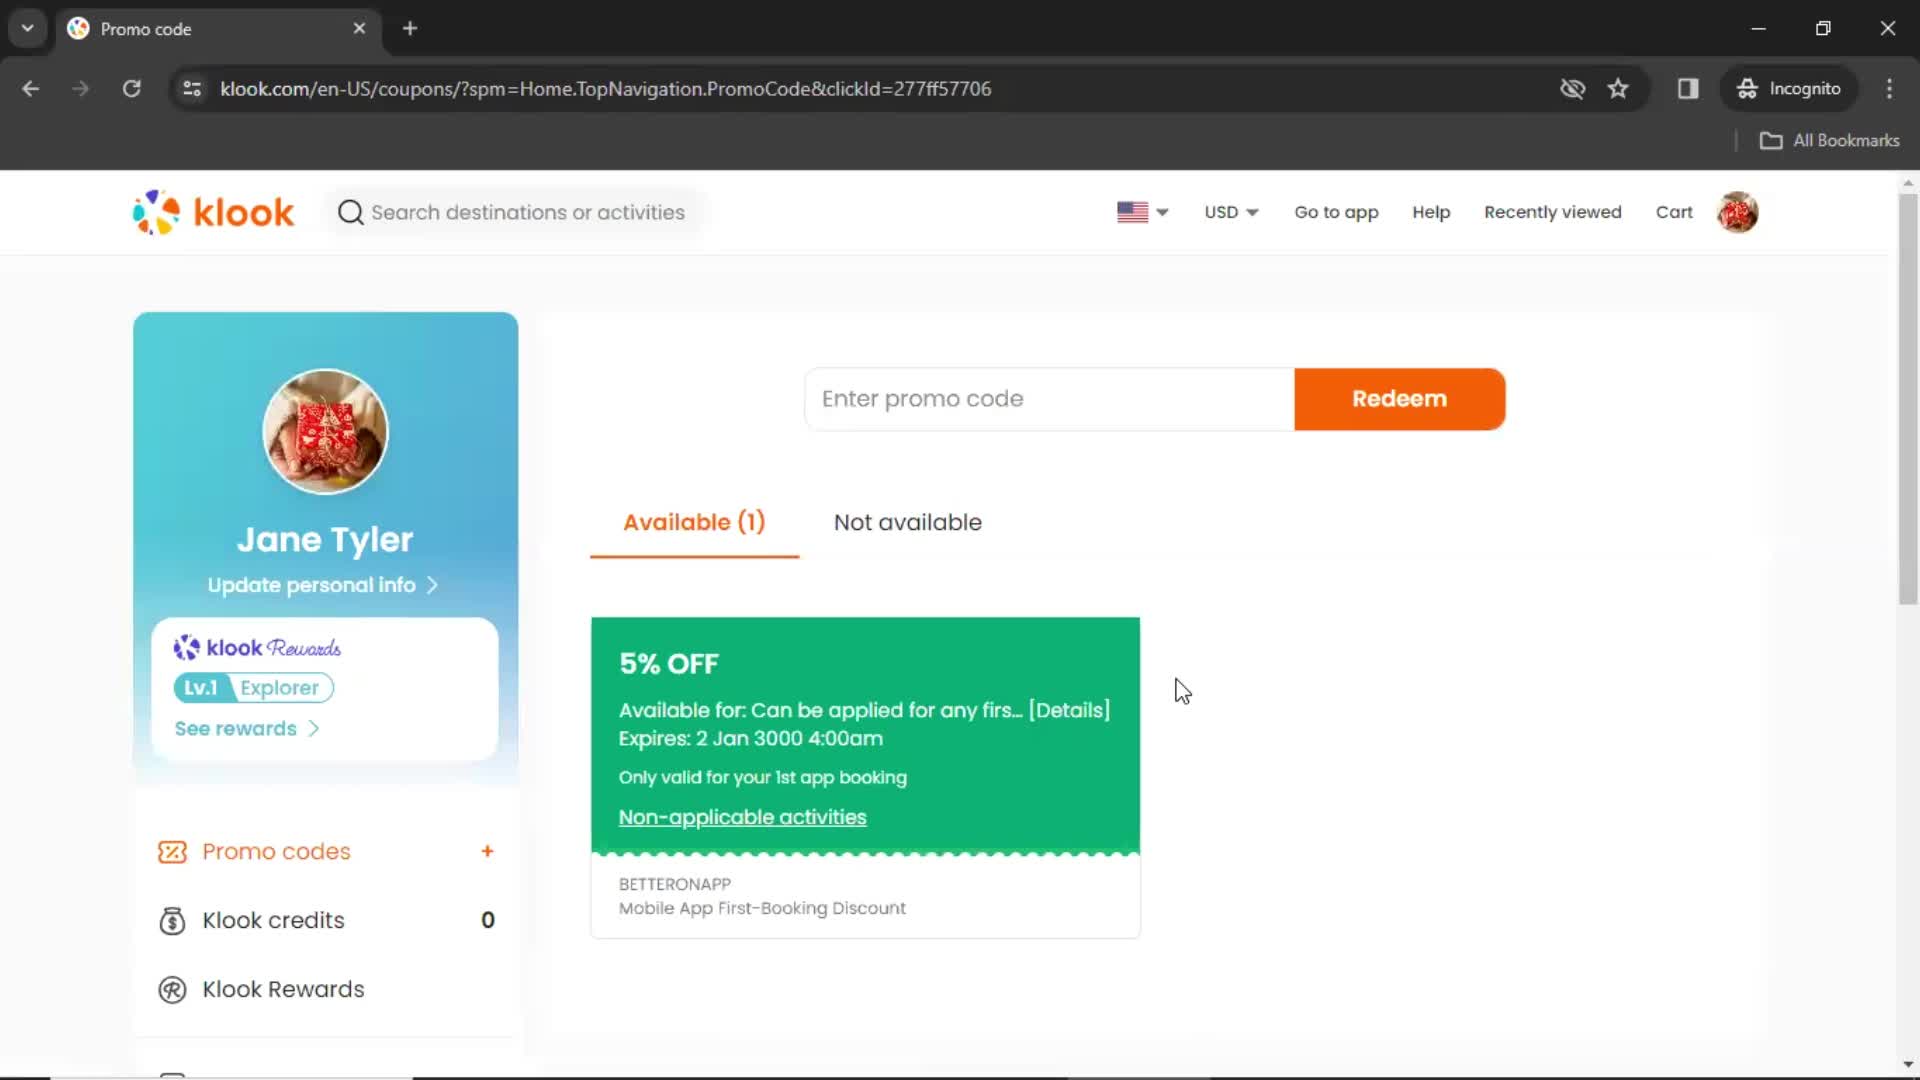Viewport: 1920px width, 1080px height.
Task: Select the Promo code browser tab
Action: pyautogui.click(x=218, y=29)
